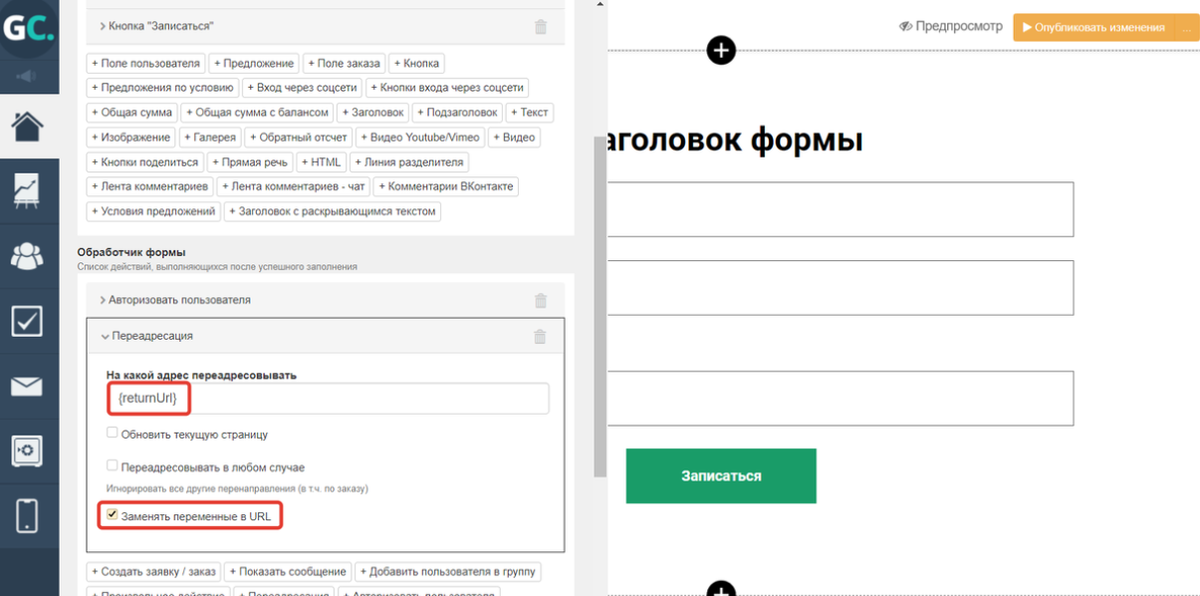Viewport: 1200px width, 596px height.
Task: Open the checkmark tasks sidebar icon
Action: pos(27,321)
